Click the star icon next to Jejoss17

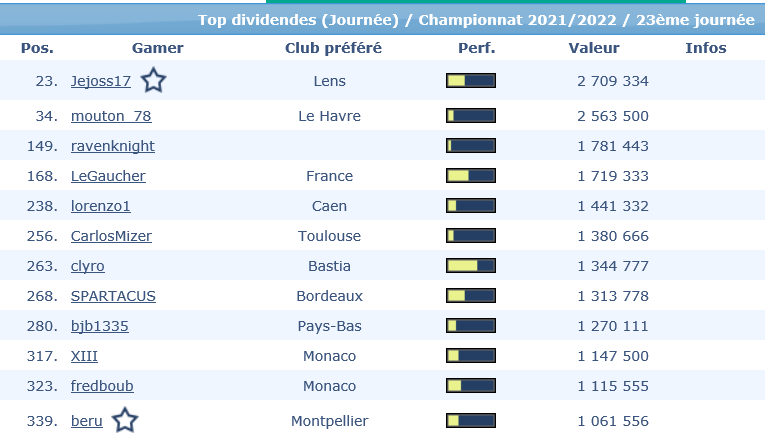pyautogui.click(x=153, y=80)
